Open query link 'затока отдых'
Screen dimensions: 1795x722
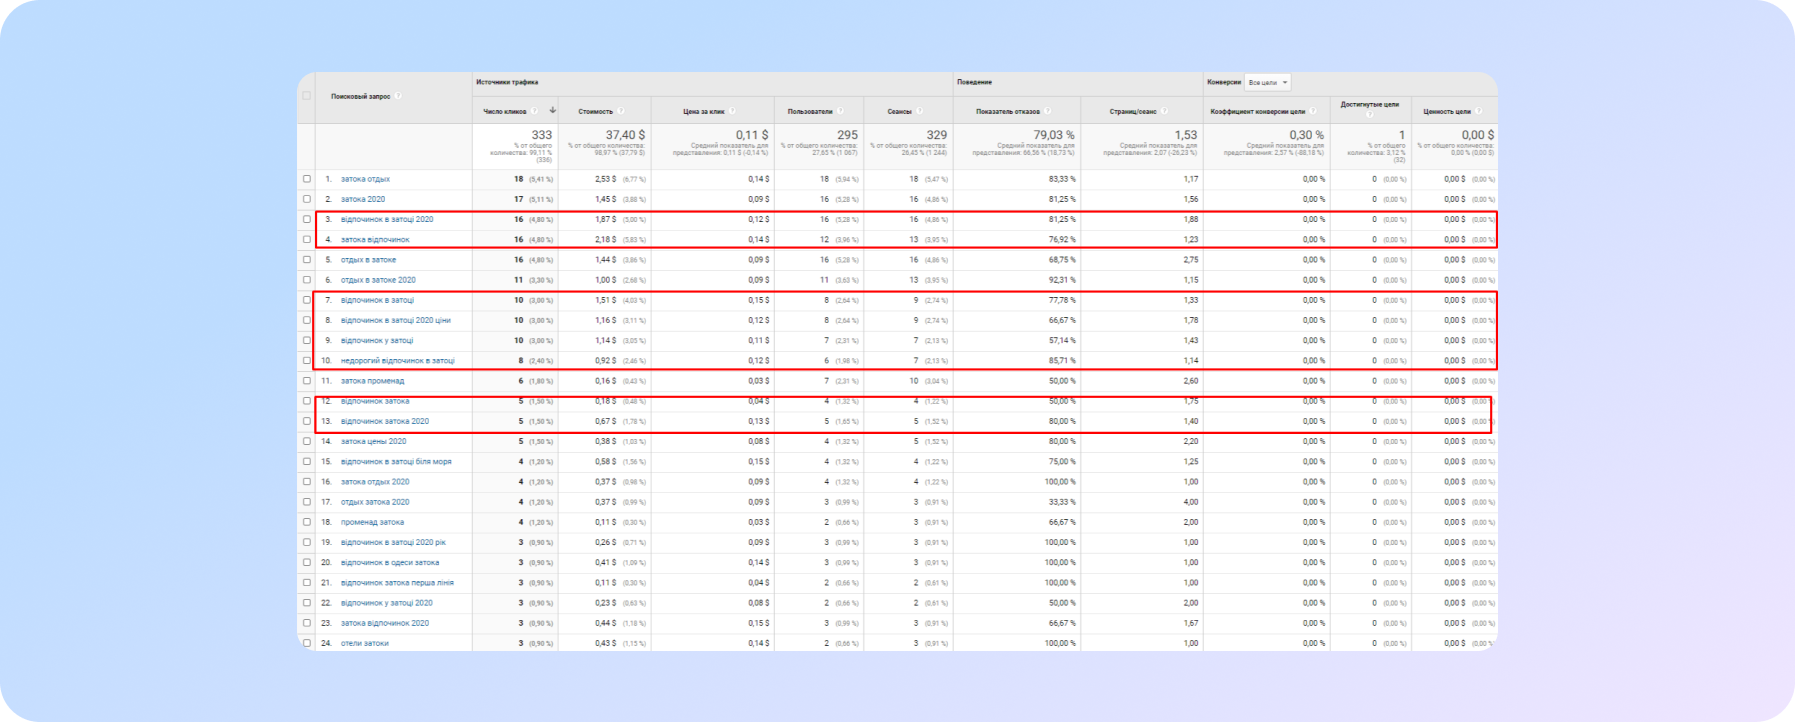pyautogui.click(x=365, y=179)
